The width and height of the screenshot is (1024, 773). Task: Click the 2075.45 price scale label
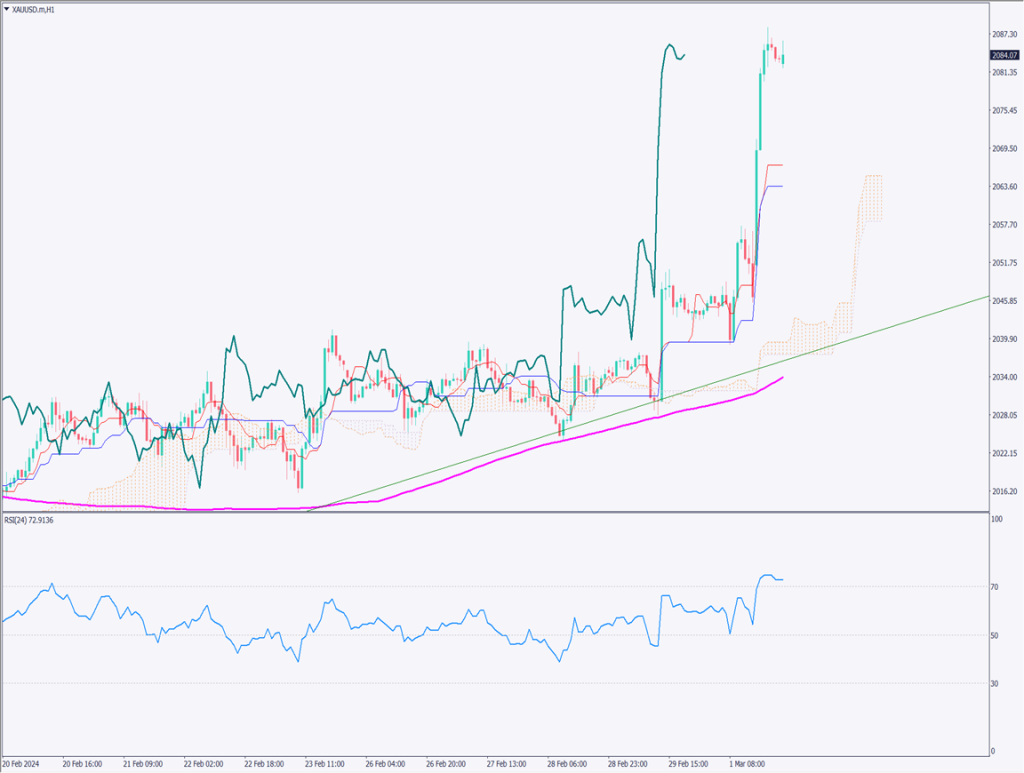click(1004, 110)
